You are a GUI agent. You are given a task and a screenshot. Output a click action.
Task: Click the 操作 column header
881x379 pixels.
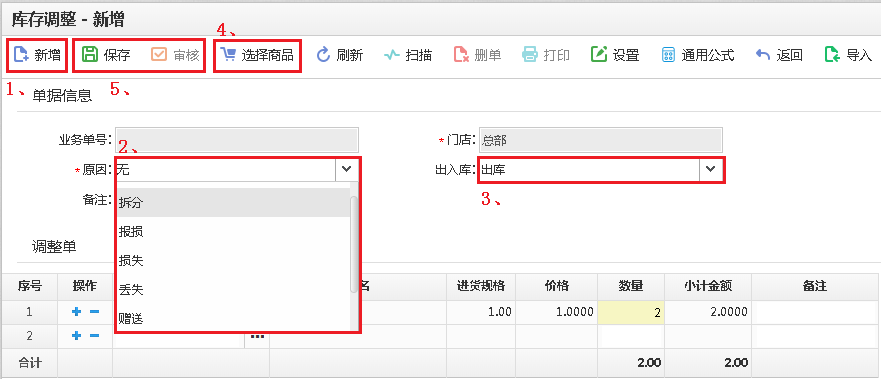tap(85, 286)
